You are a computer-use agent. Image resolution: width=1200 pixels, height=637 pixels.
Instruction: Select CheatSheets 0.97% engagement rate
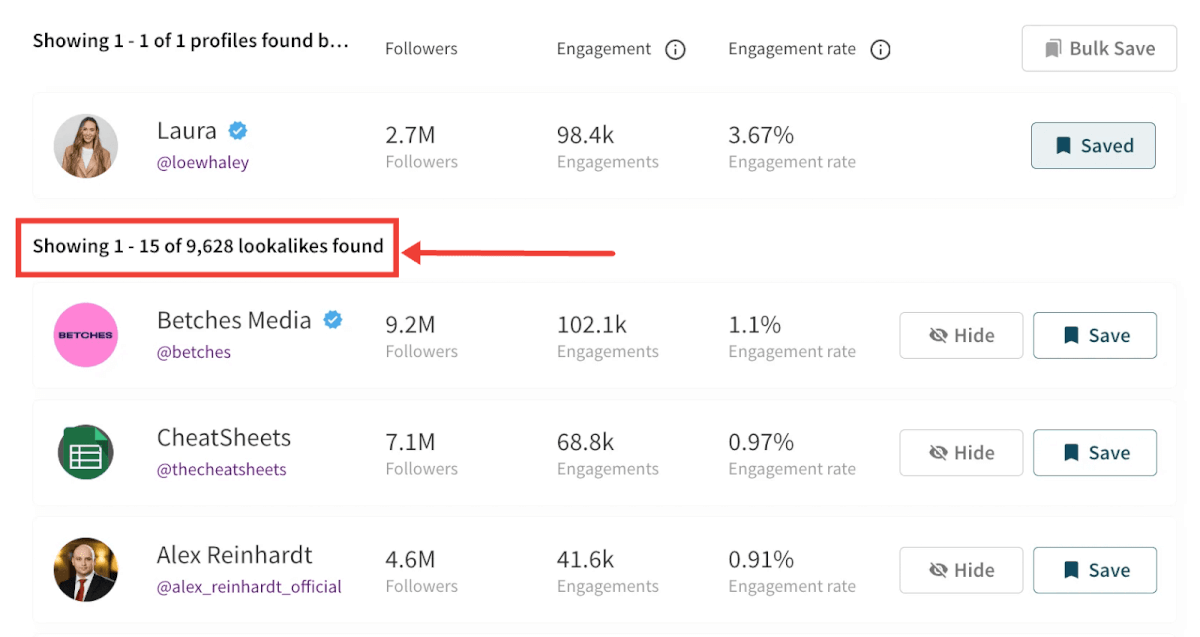(761, 442)
